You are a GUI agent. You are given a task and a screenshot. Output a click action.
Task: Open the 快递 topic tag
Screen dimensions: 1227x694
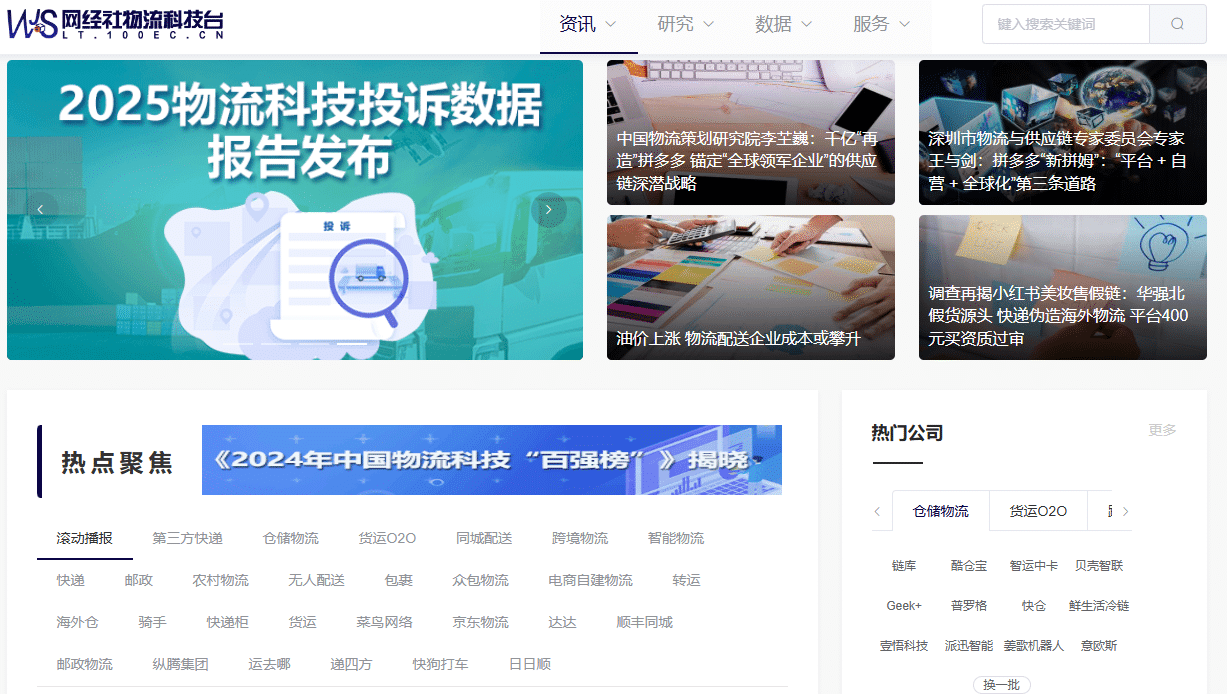[71, 580]
